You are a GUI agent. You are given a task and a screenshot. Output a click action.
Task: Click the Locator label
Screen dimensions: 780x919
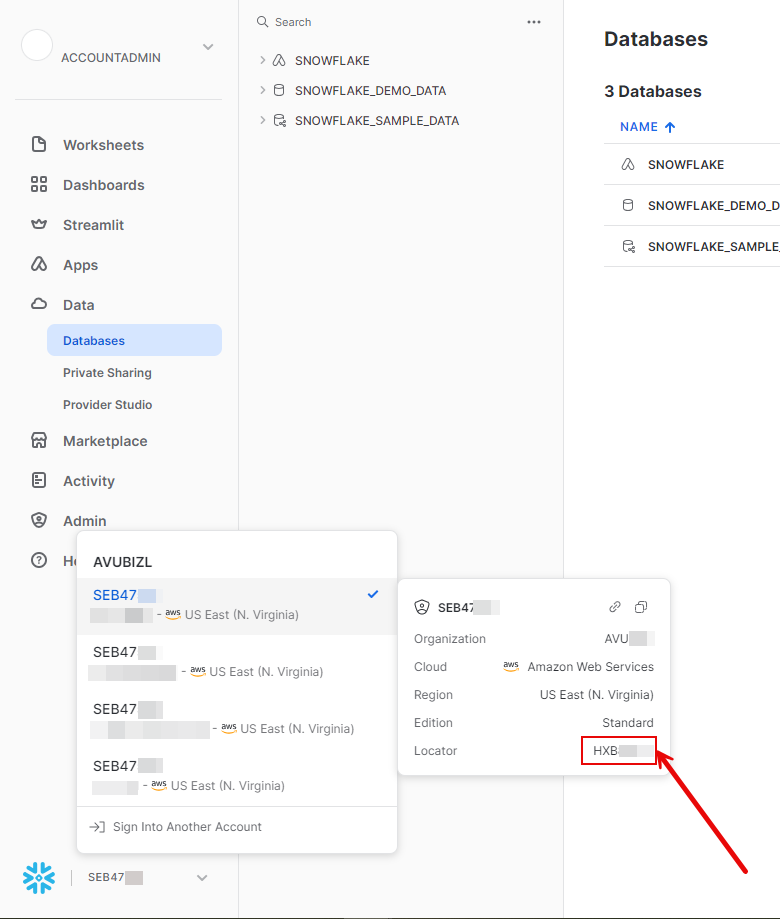click(435, 750)
